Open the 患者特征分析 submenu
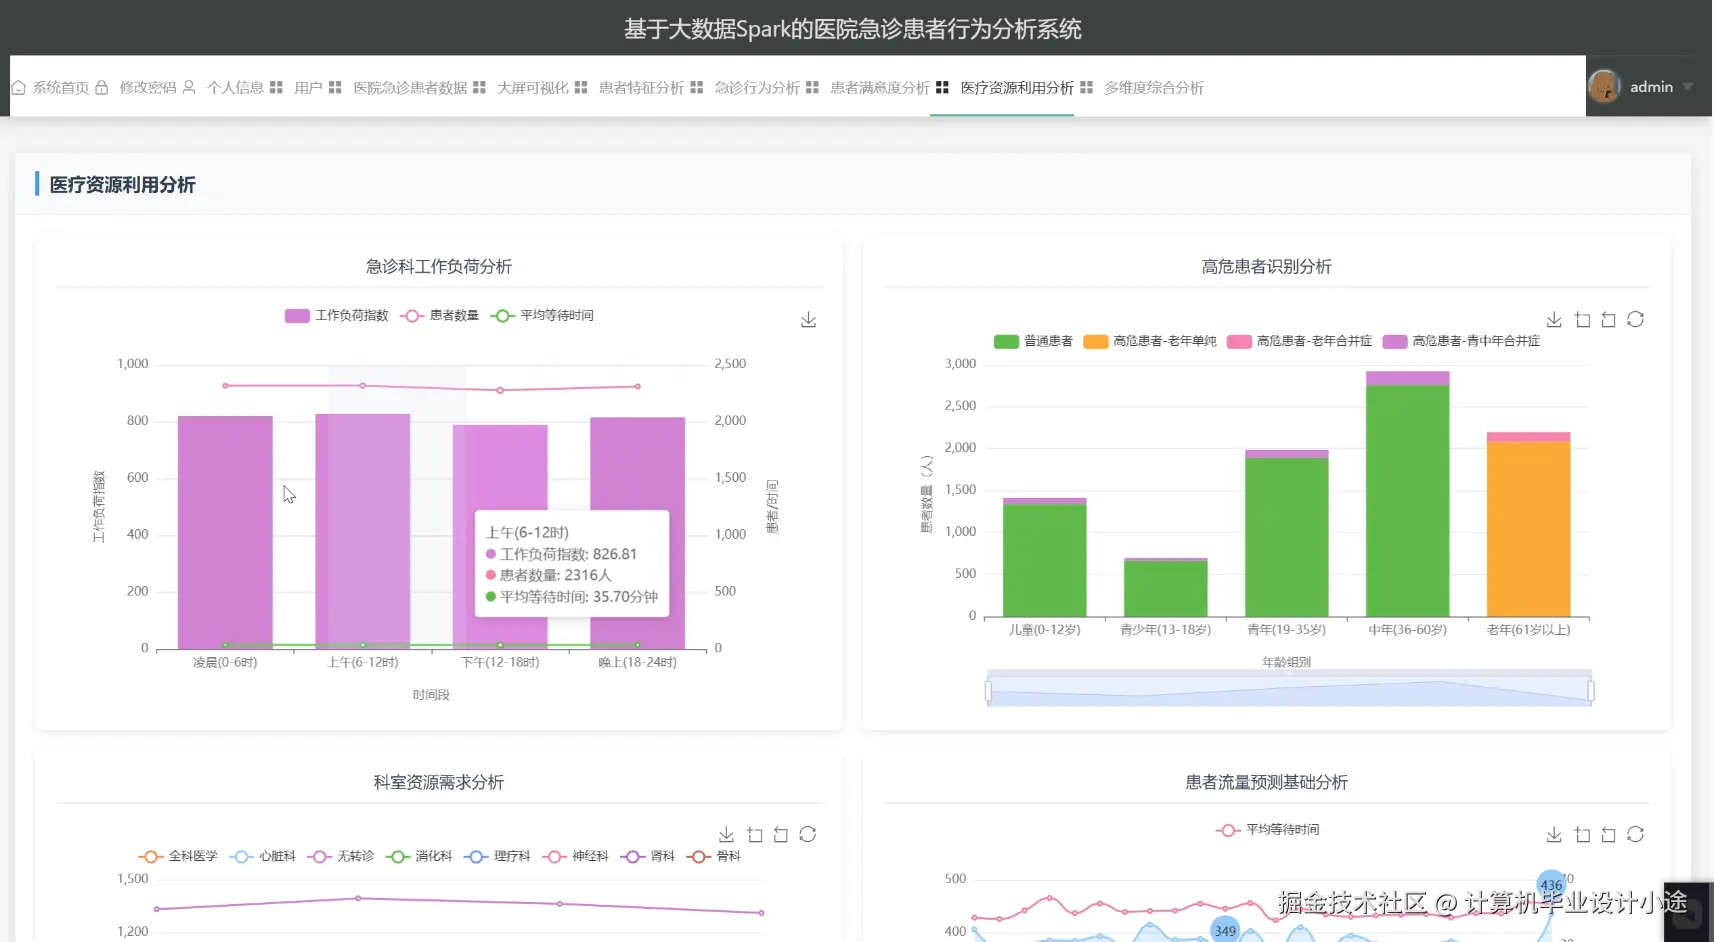 pyautogui.click(x=640, y=87)
